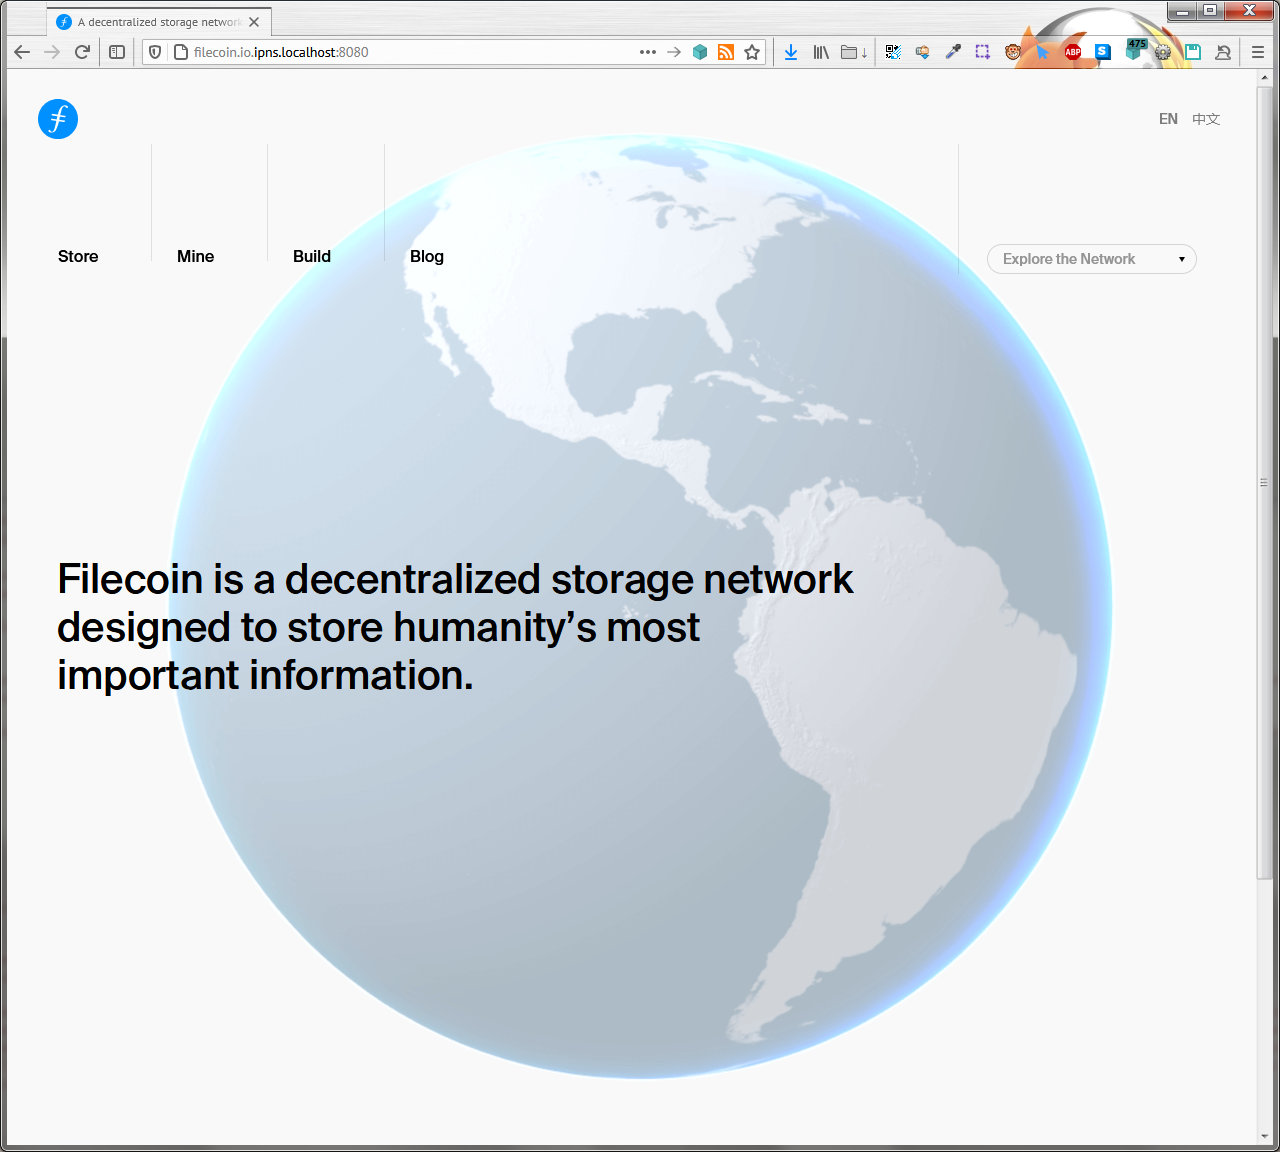Open the Firefox hamburger menu
This screenshot has height=1152, width=1280.
(x=1258, y=52)
